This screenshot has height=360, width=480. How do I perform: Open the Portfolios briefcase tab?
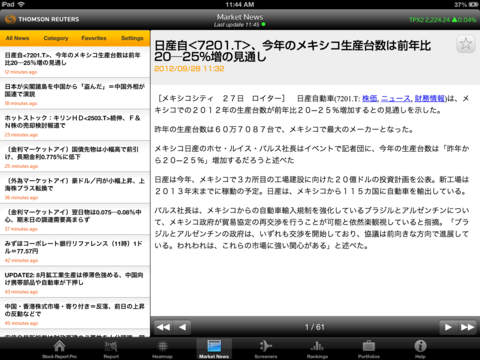click(369, 349)
